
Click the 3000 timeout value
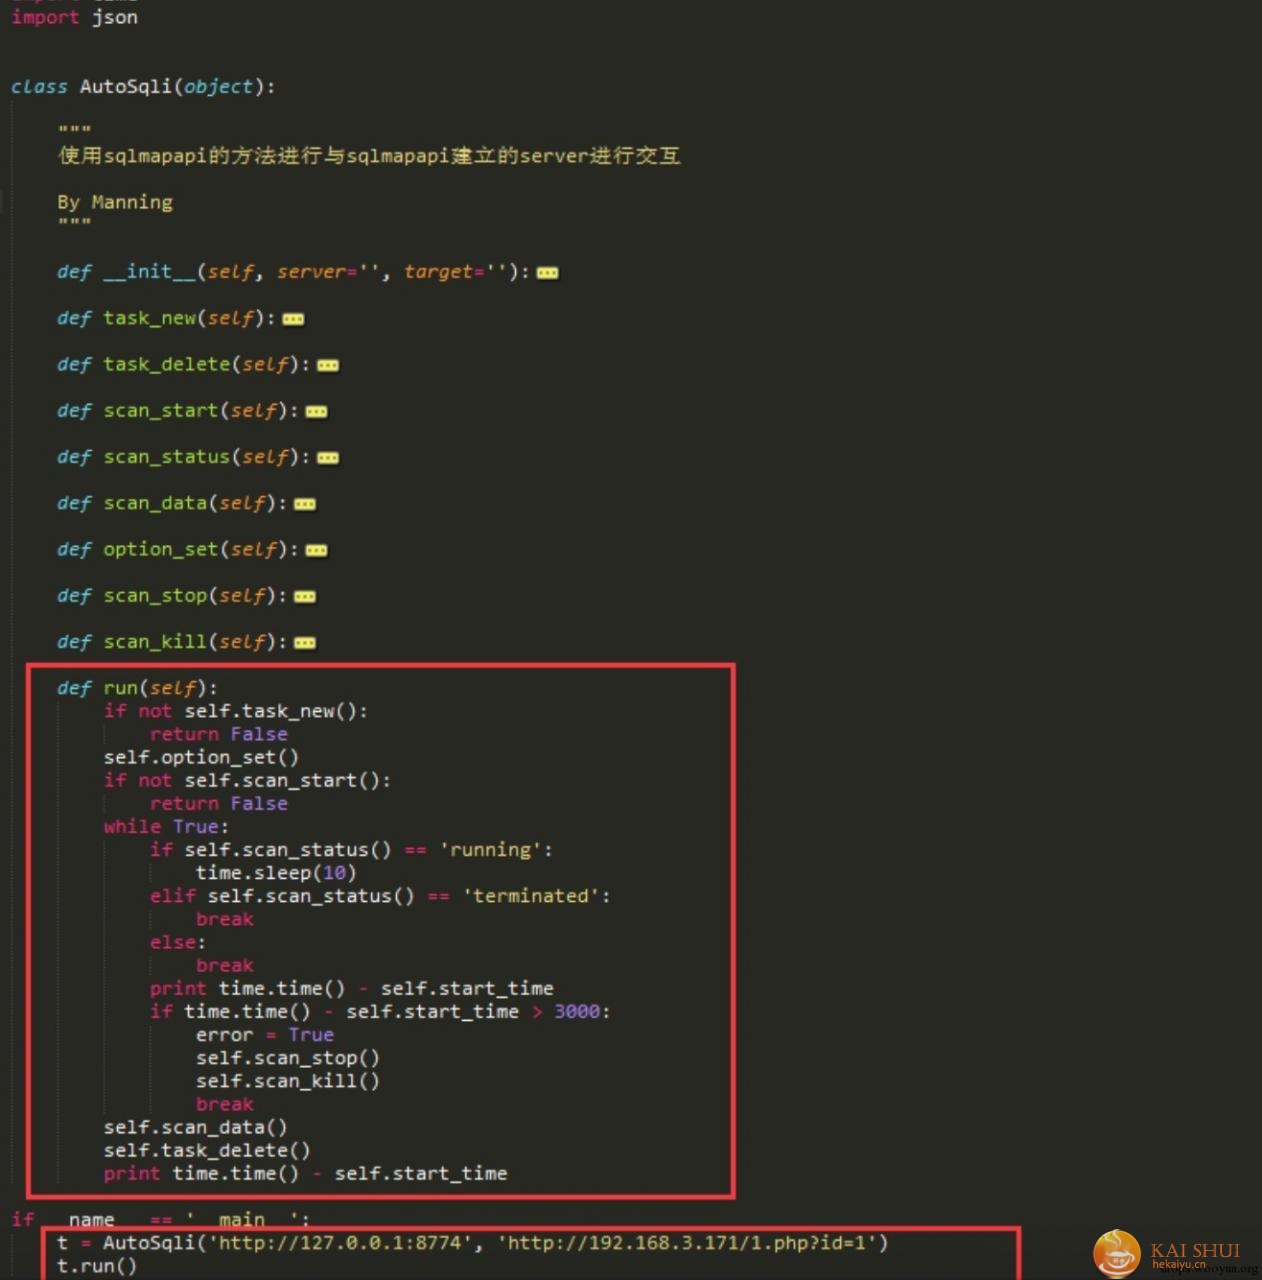pyautogui.click(x=577, y=1011)
